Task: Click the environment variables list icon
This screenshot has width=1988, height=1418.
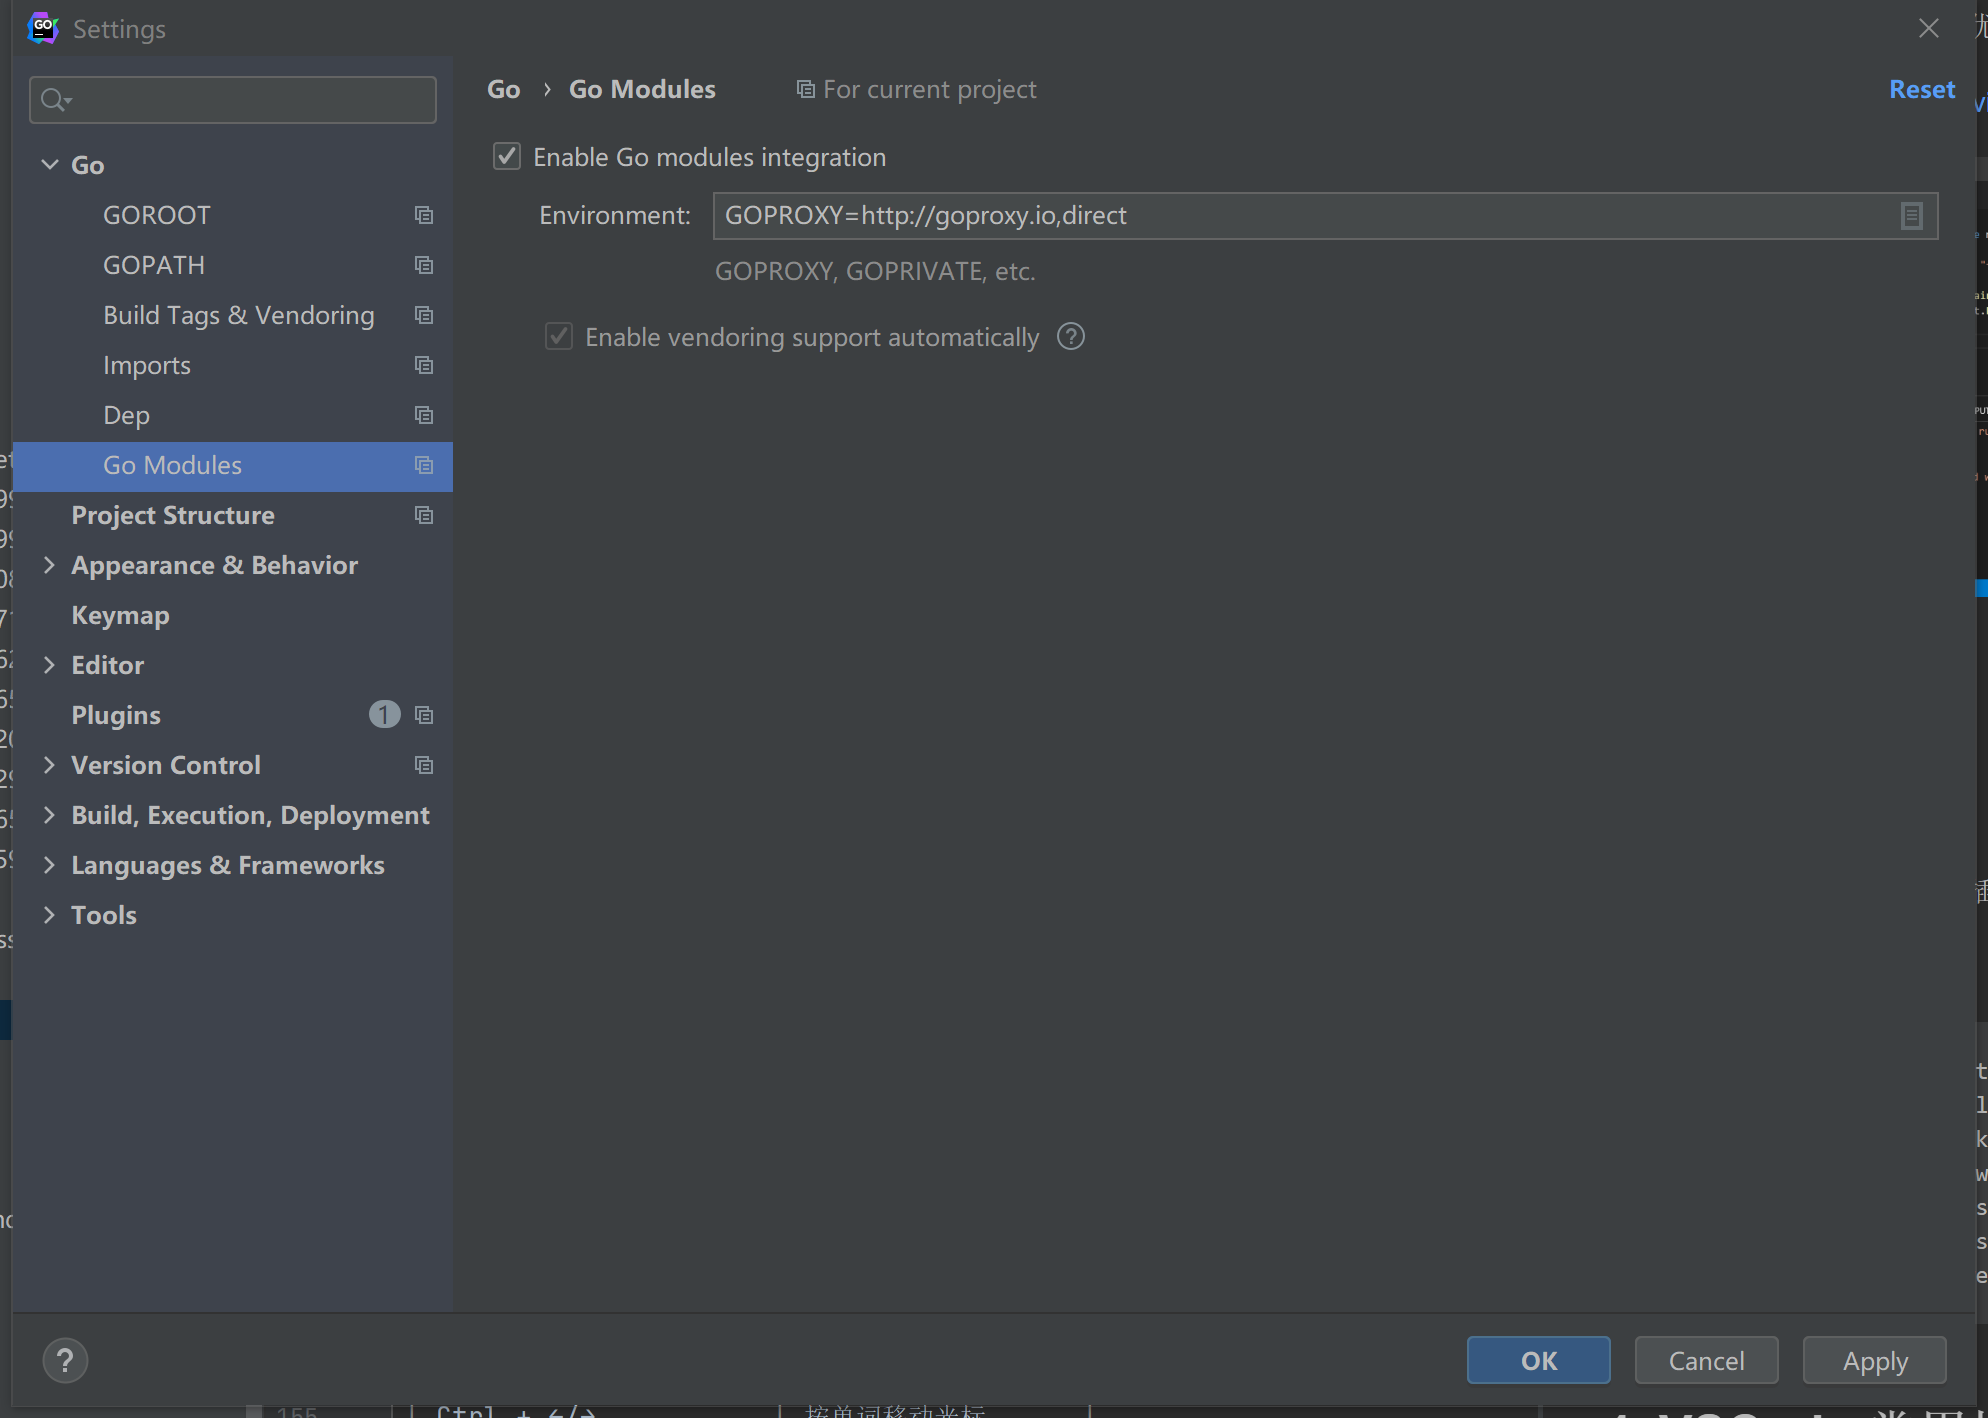Action: pyautogui.click(x=1910, y=216)
